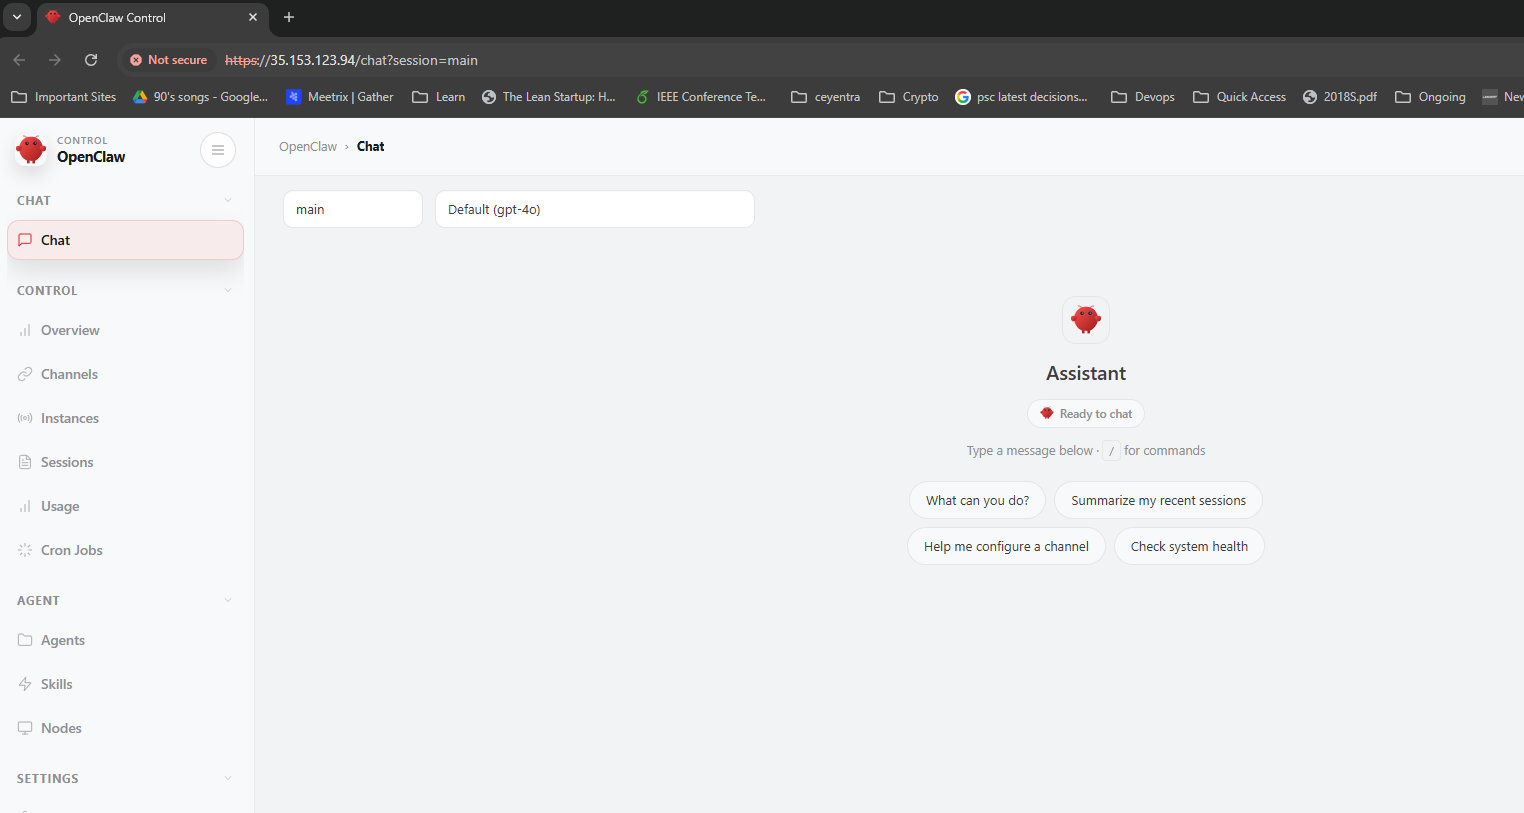Click "Check system health" suggestion button
Screen dimensions: 1524x813
click(1188, 547)
